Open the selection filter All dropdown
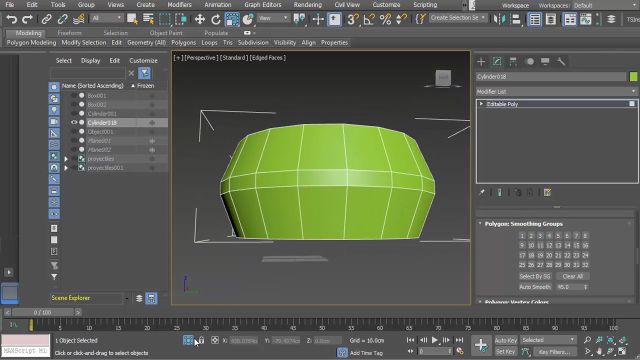Image resolution: width=640 pixels, height=360 pixels. (107, 18)
